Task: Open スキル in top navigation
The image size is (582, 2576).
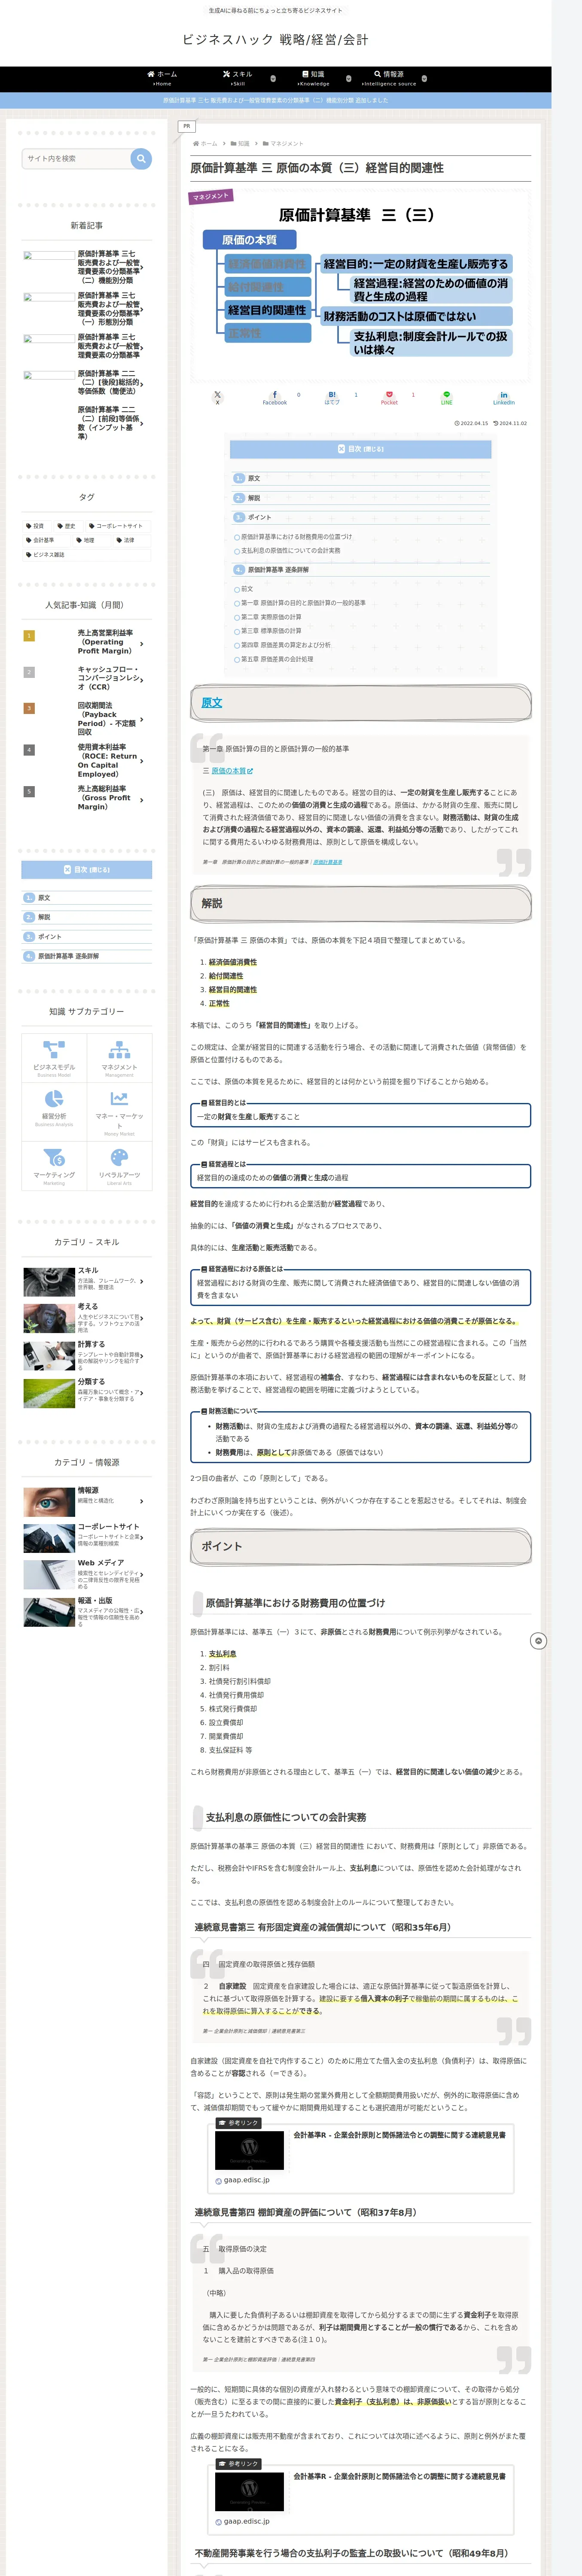Action: [x=238, y=78]
